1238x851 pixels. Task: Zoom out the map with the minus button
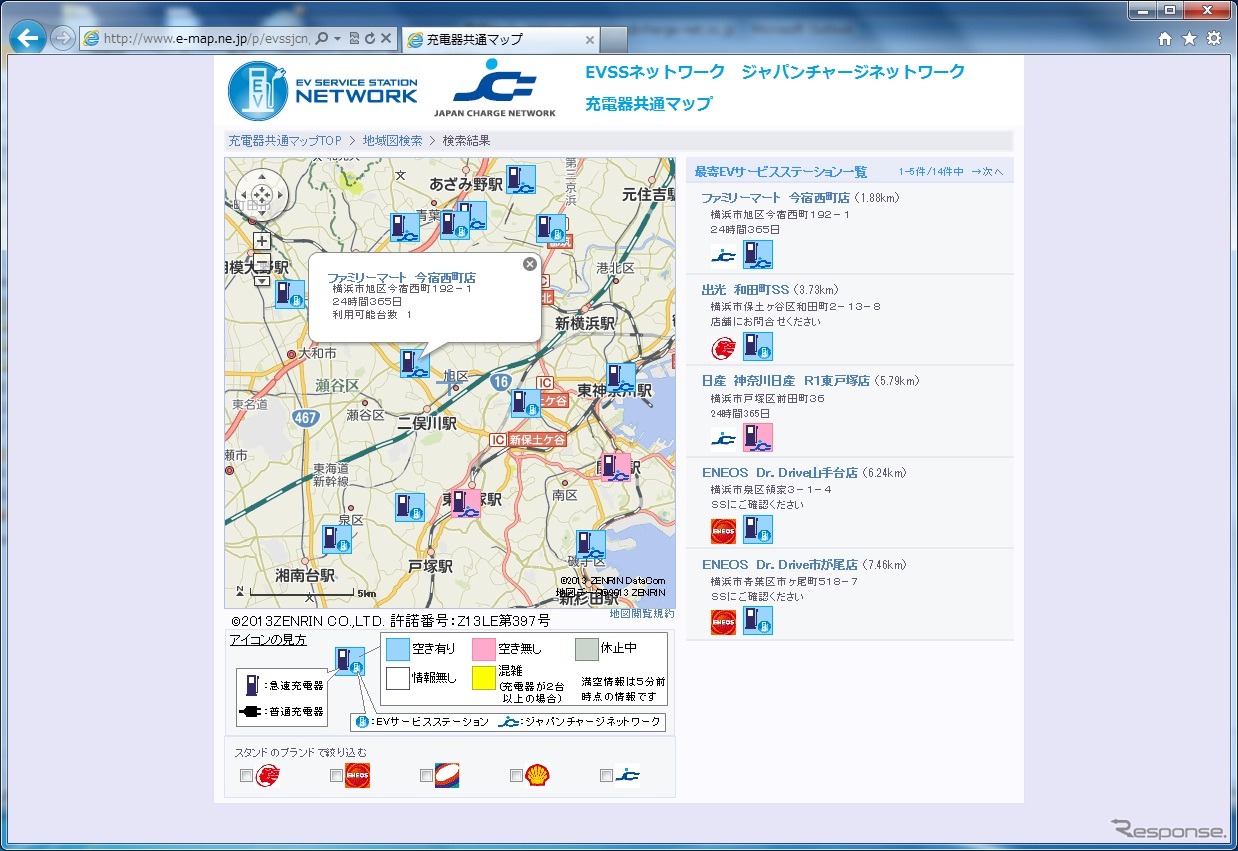(261, 262)
